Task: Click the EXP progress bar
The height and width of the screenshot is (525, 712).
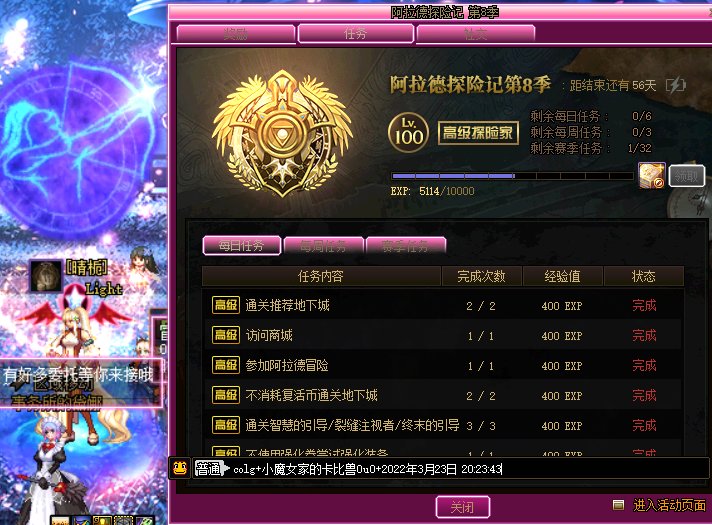Action: [x=512, y=176]
